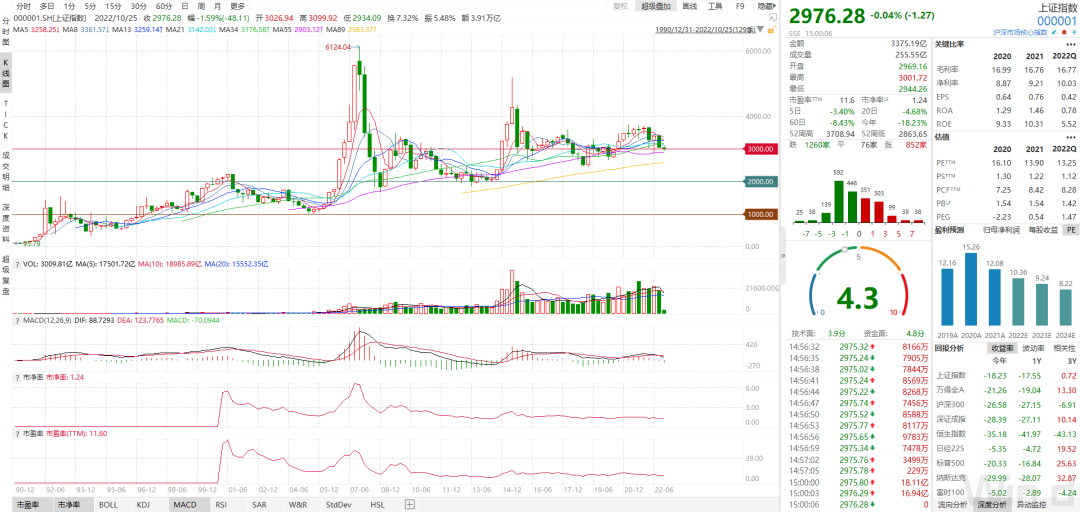Open TICK view in left sidebar

point(6,121)
